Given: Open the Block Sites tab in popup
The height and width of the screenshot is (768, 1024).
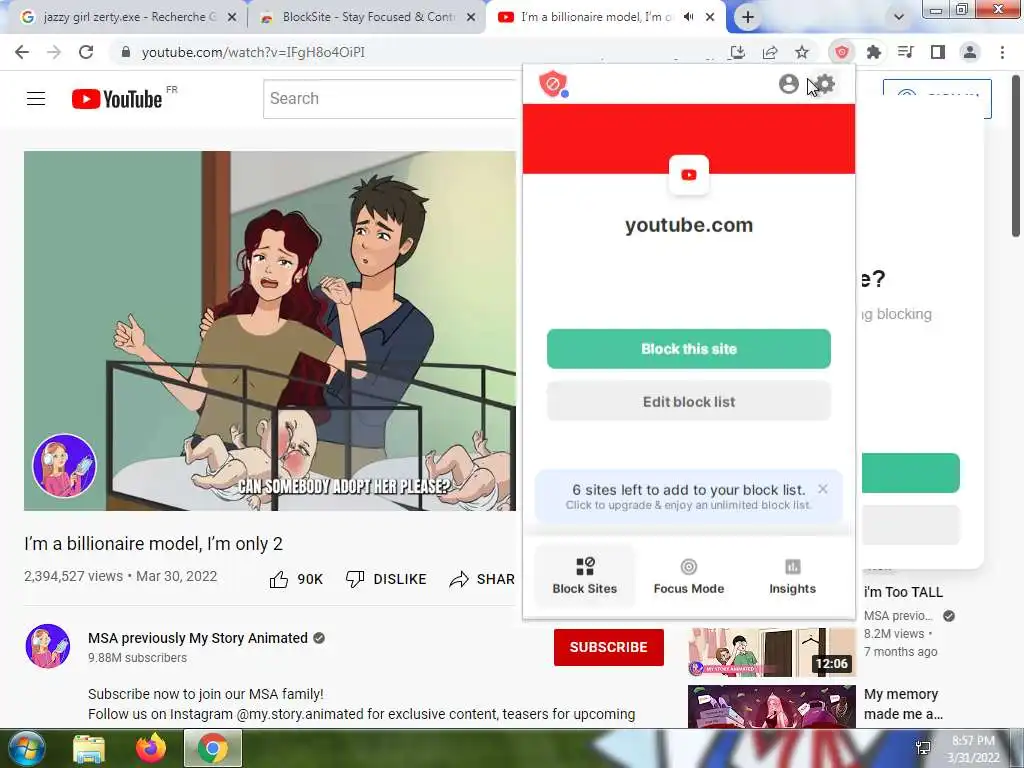Looking at the screenshot, I should tap(584, 575).
